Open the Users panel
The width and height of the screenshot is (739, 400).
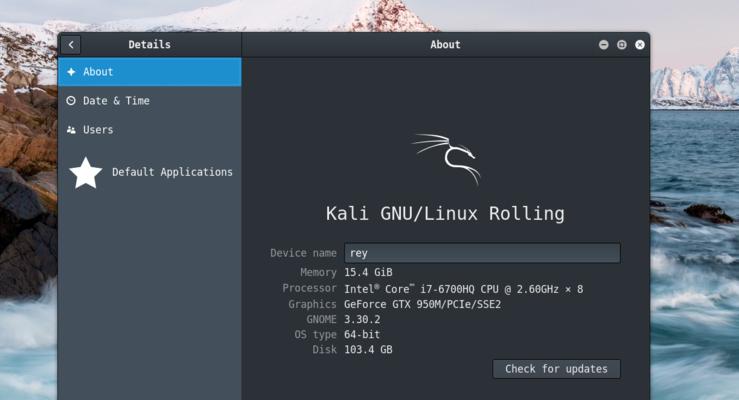coord(150,130)
